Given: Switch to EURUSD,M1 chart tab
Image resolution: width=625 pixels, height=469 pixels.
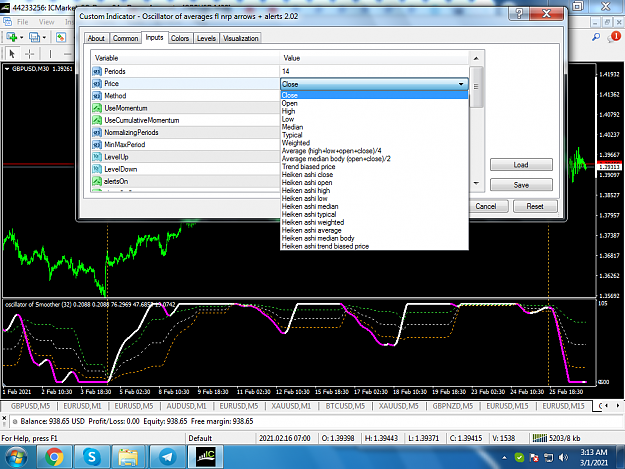Looking at the screenshot, I should tap(82, 406).
